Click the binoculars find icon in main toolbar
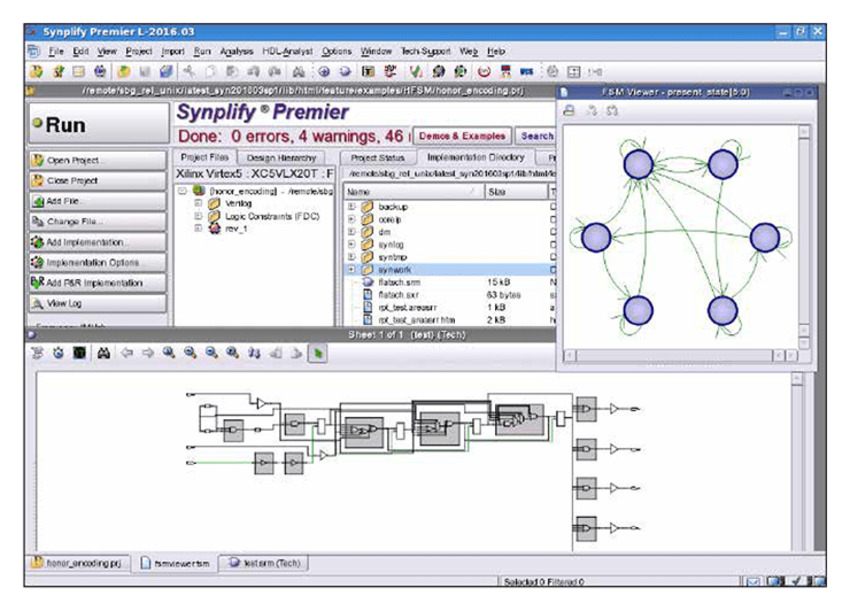The image size is (850, 611). (x=298, y=72)
